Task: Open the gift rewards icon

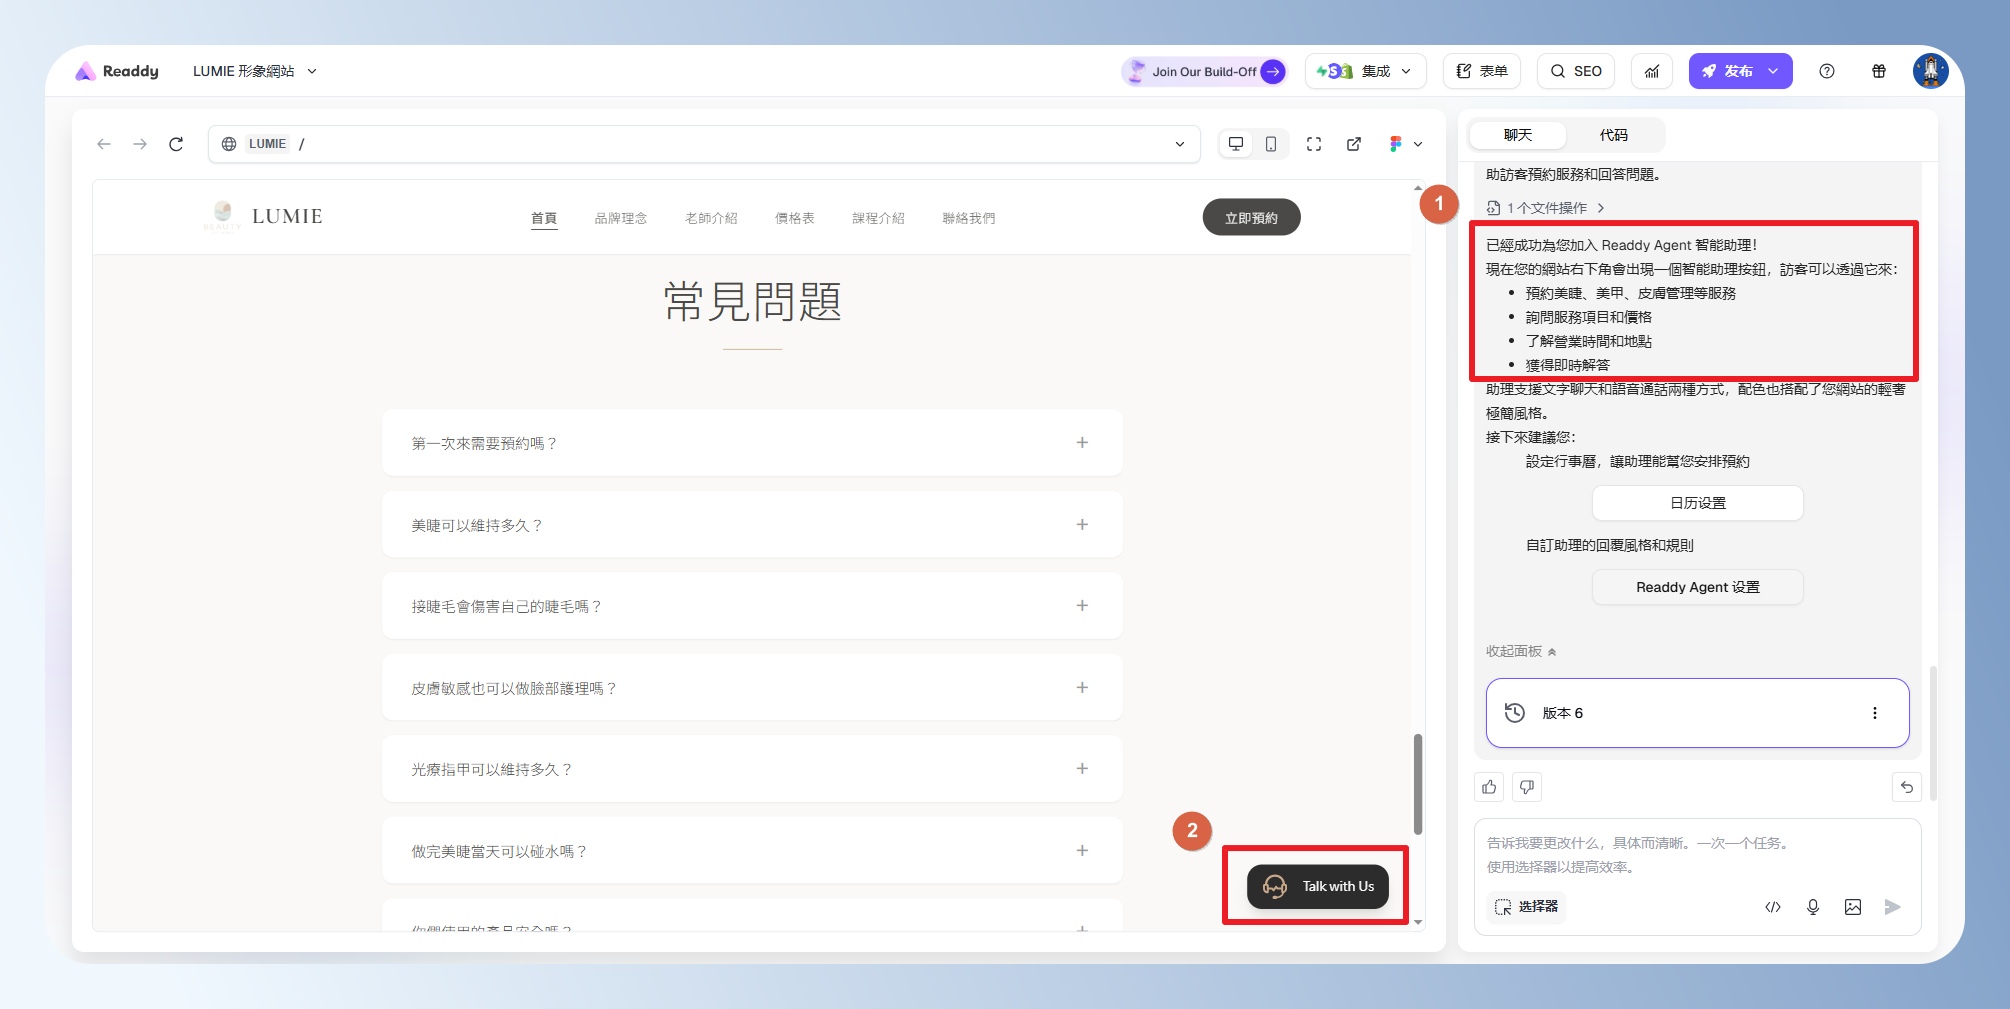Action: (1879, 71)
